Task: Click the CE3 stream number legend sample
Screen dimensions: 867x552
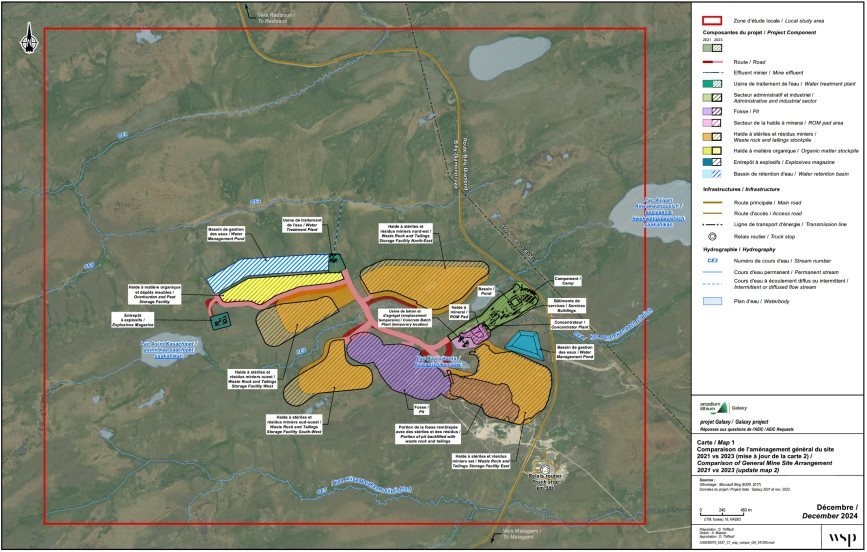Action: tap(713, 261)
